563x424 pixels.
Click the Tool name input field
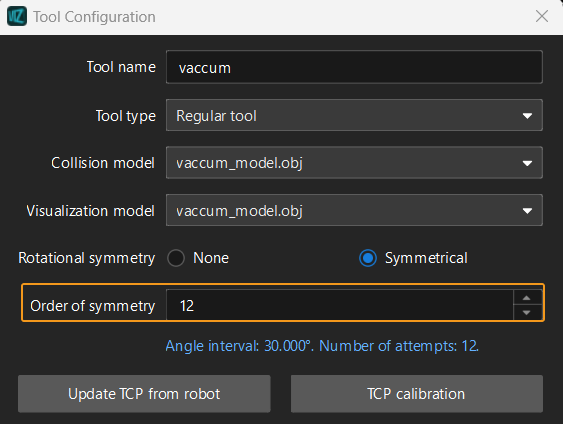[x=354, y=67]
